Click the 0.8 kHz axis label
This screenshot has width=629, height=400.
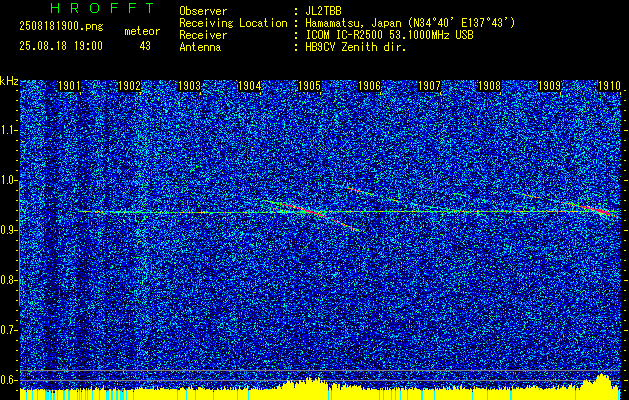click(9, 280)
